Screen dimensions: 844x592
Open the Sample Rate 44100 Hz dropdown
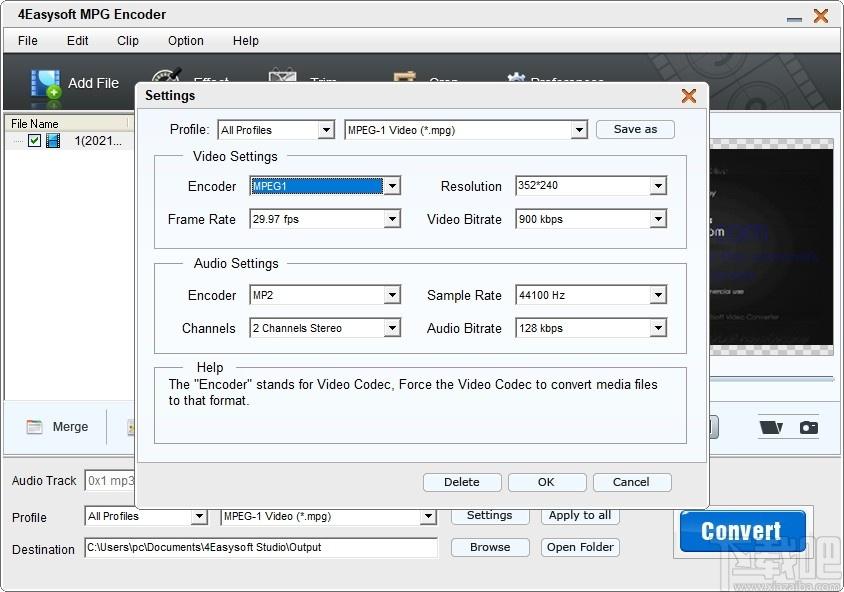(658, 295)
